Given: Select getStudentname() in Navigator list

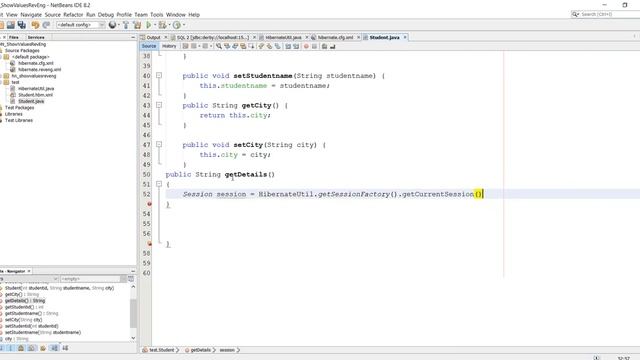Looking at the screenshot, I should (x=31, y=313).
